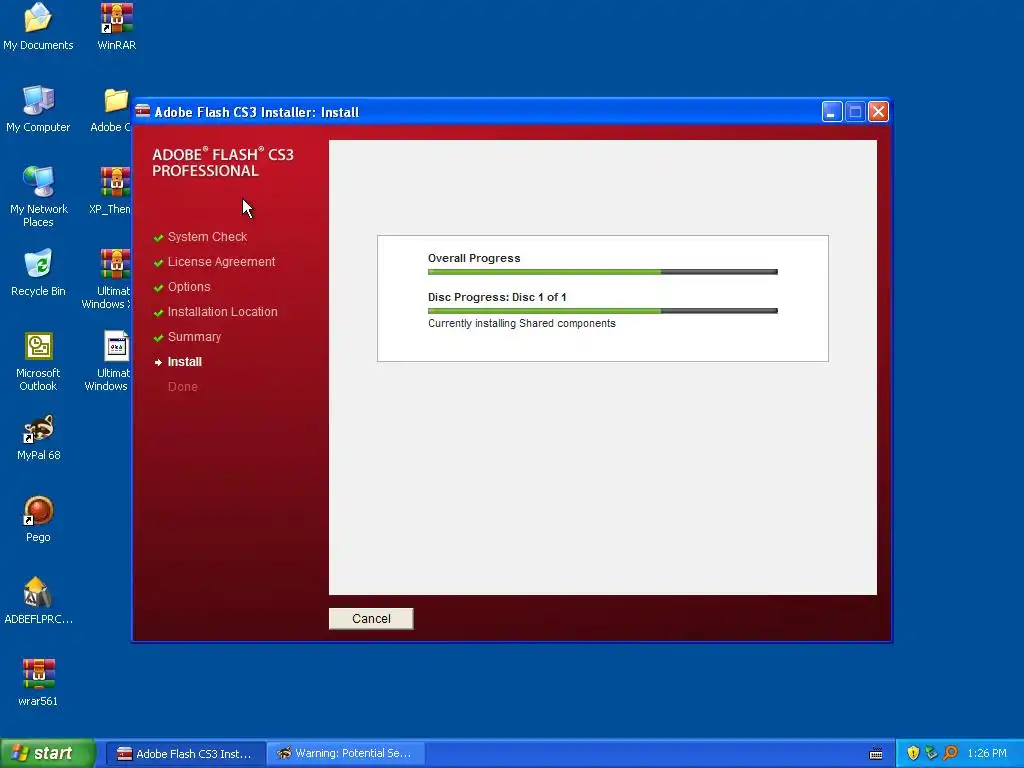Click the Options step in sidebar
The image size is (1024, 768).
tap(189, 287)
